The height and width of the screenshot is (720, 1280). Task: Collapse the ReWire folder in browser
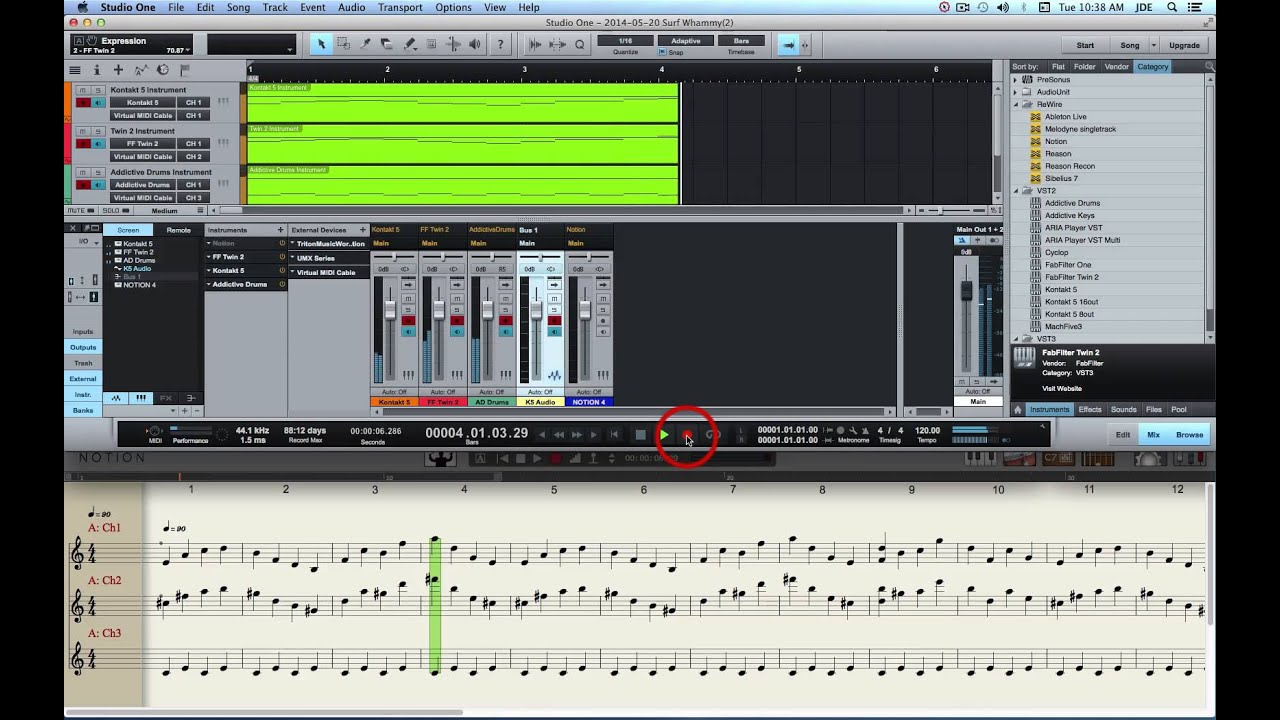[1016, 104]
